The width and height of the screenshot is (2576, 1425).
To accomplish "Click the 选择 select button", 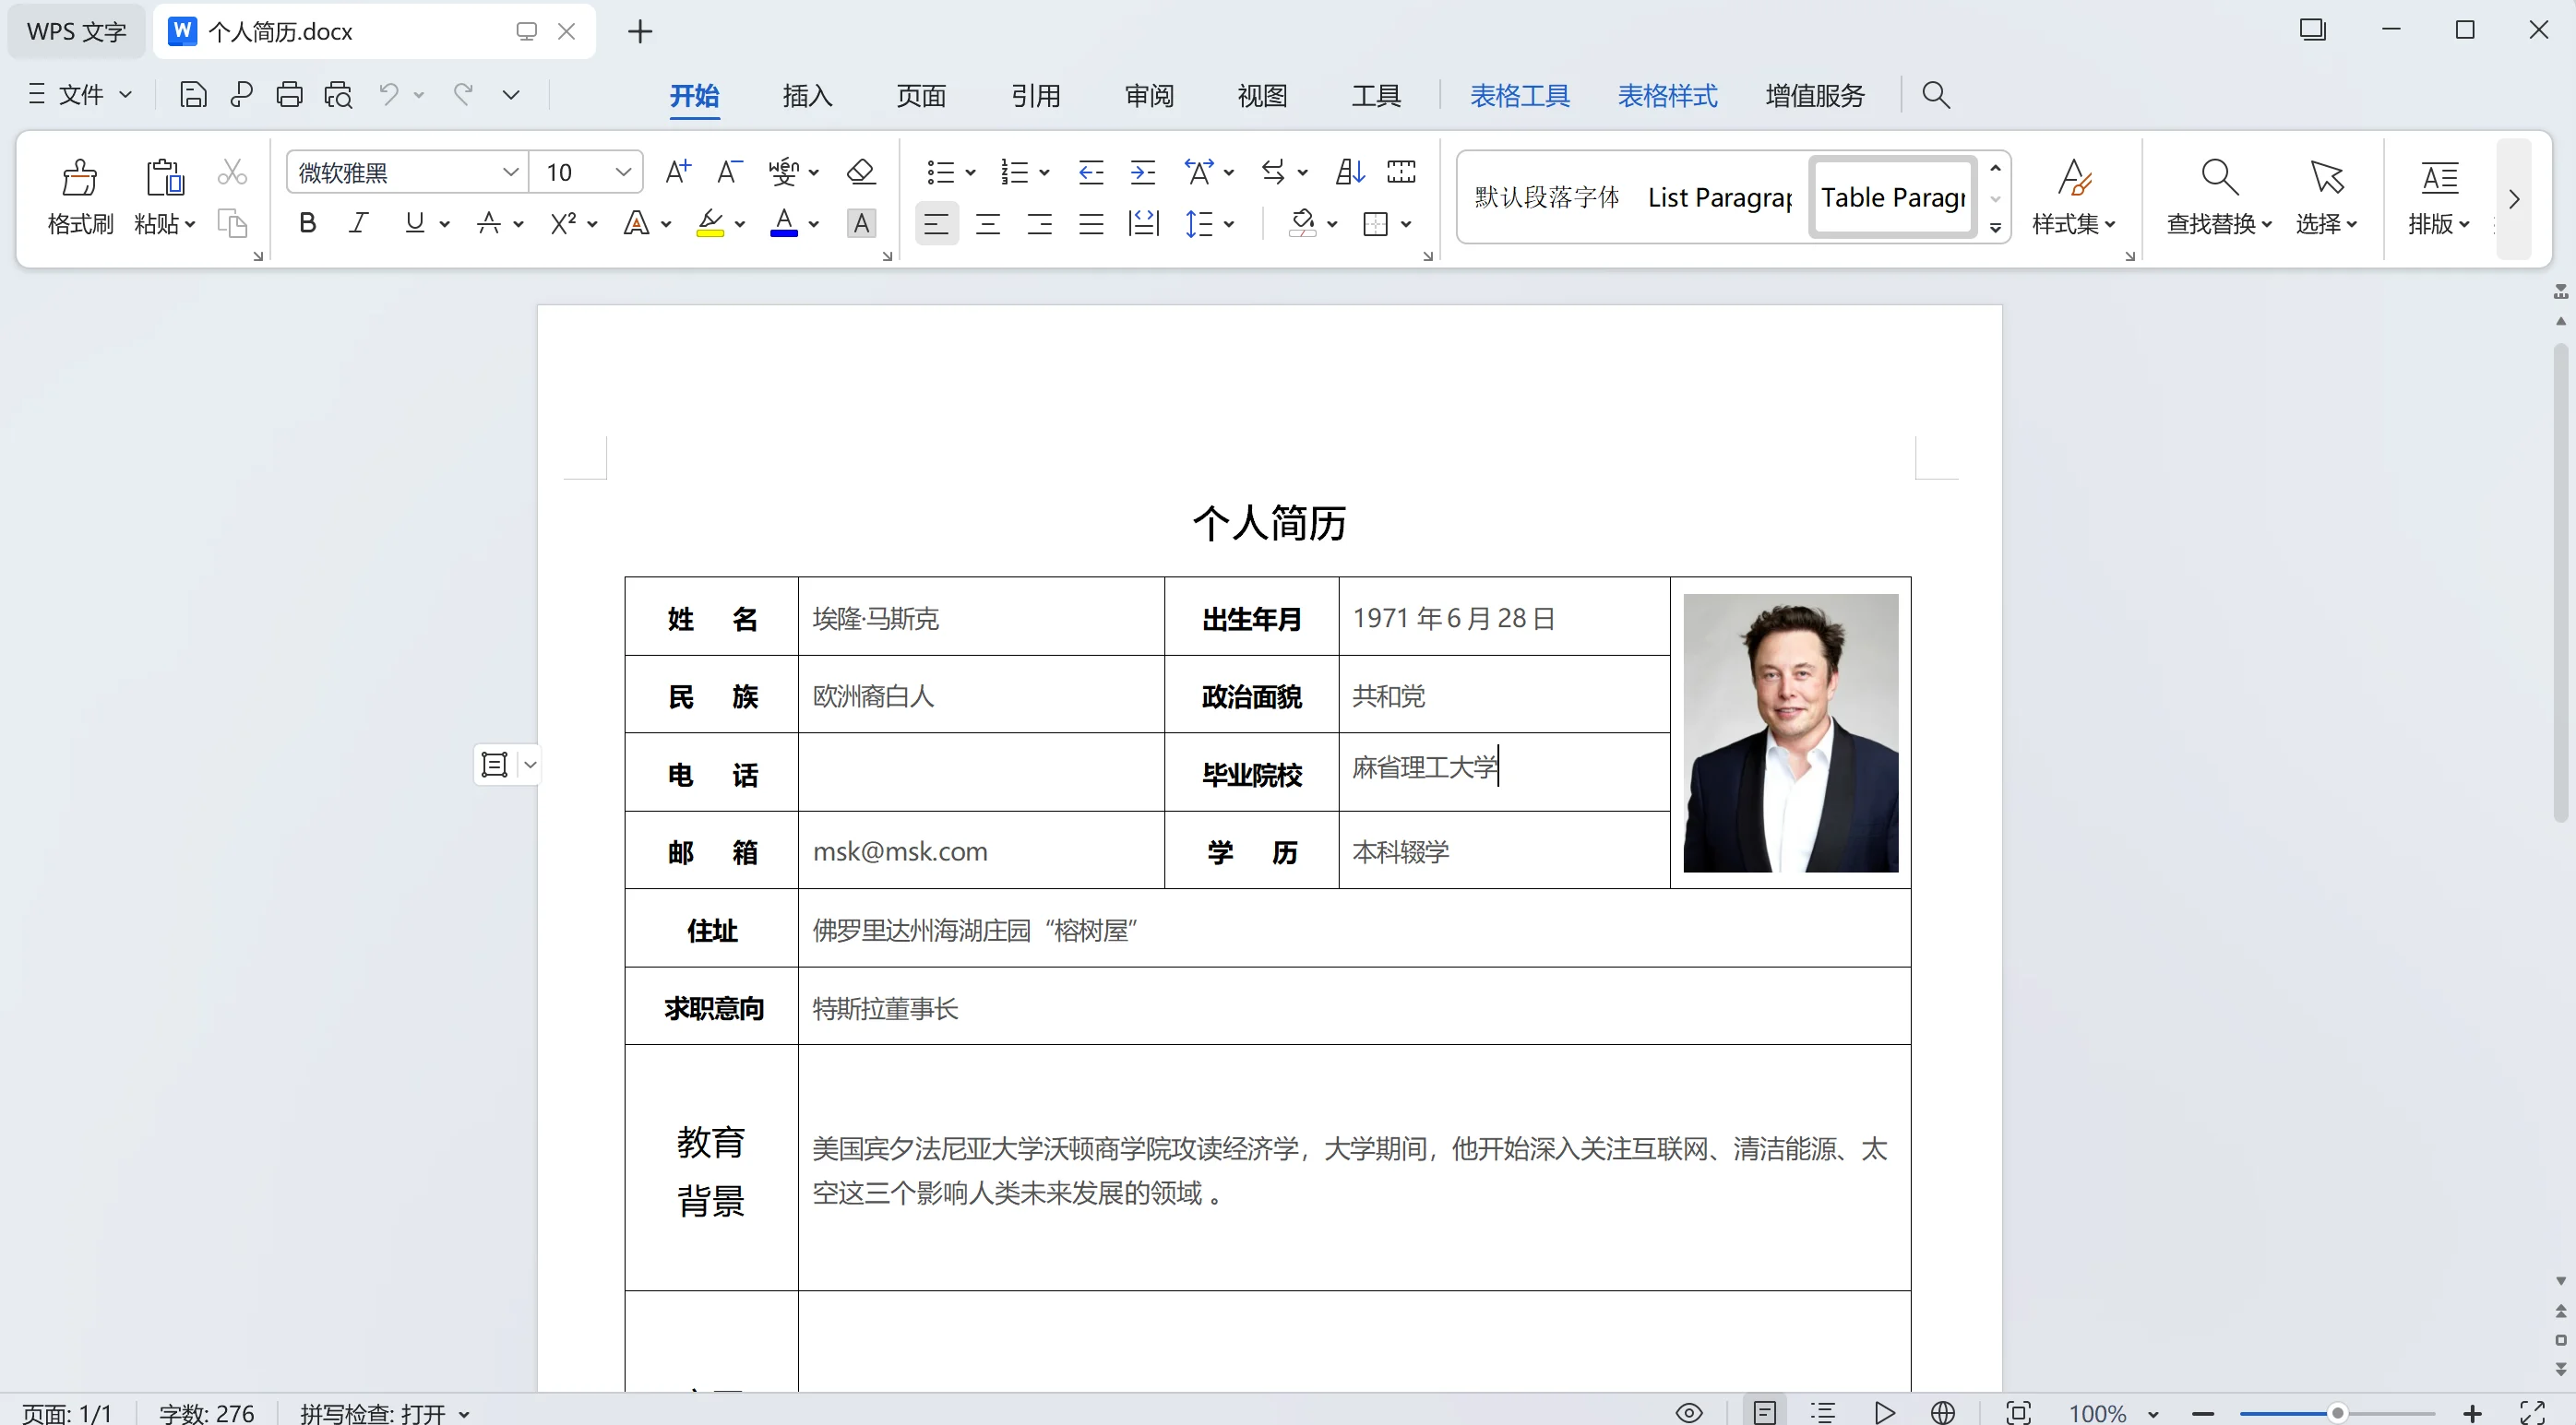I will click(x=2326, y=198).
